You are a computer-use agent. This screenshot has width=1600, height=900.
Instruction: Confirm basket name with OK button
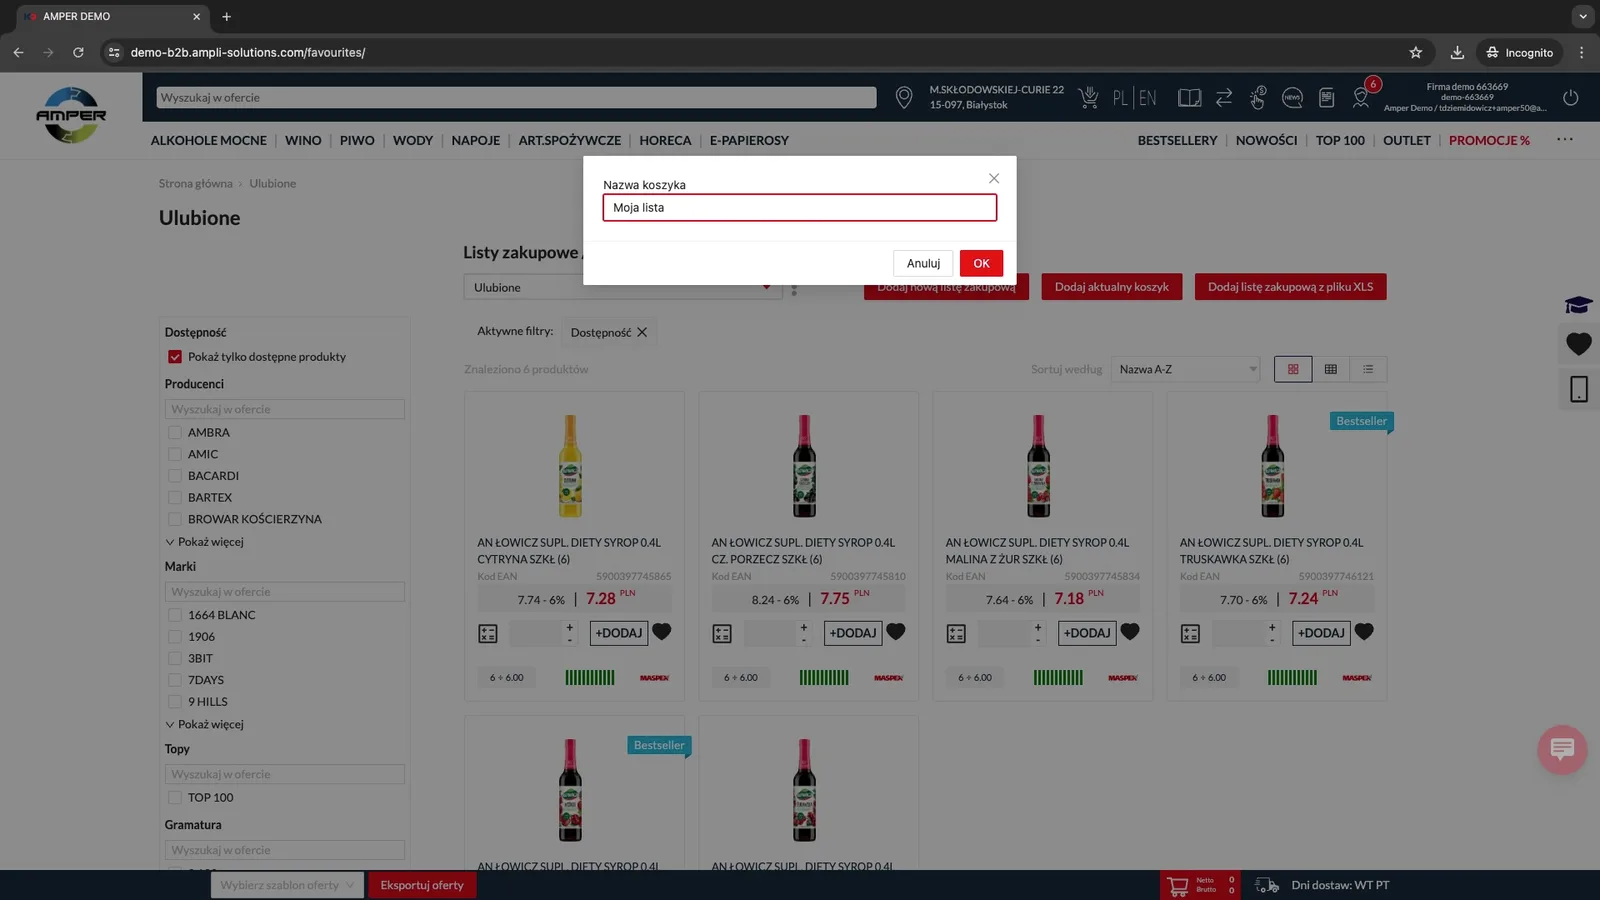coord(981,263)
